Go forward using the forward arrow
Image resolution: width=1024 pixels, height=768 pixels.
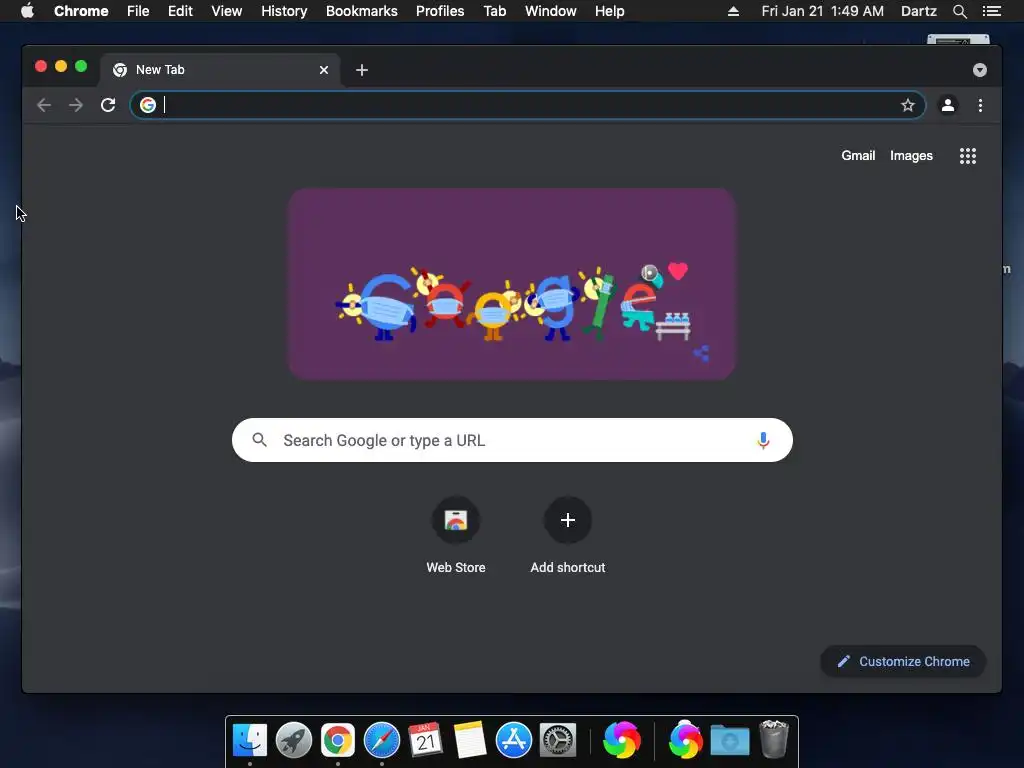[76, 105]
